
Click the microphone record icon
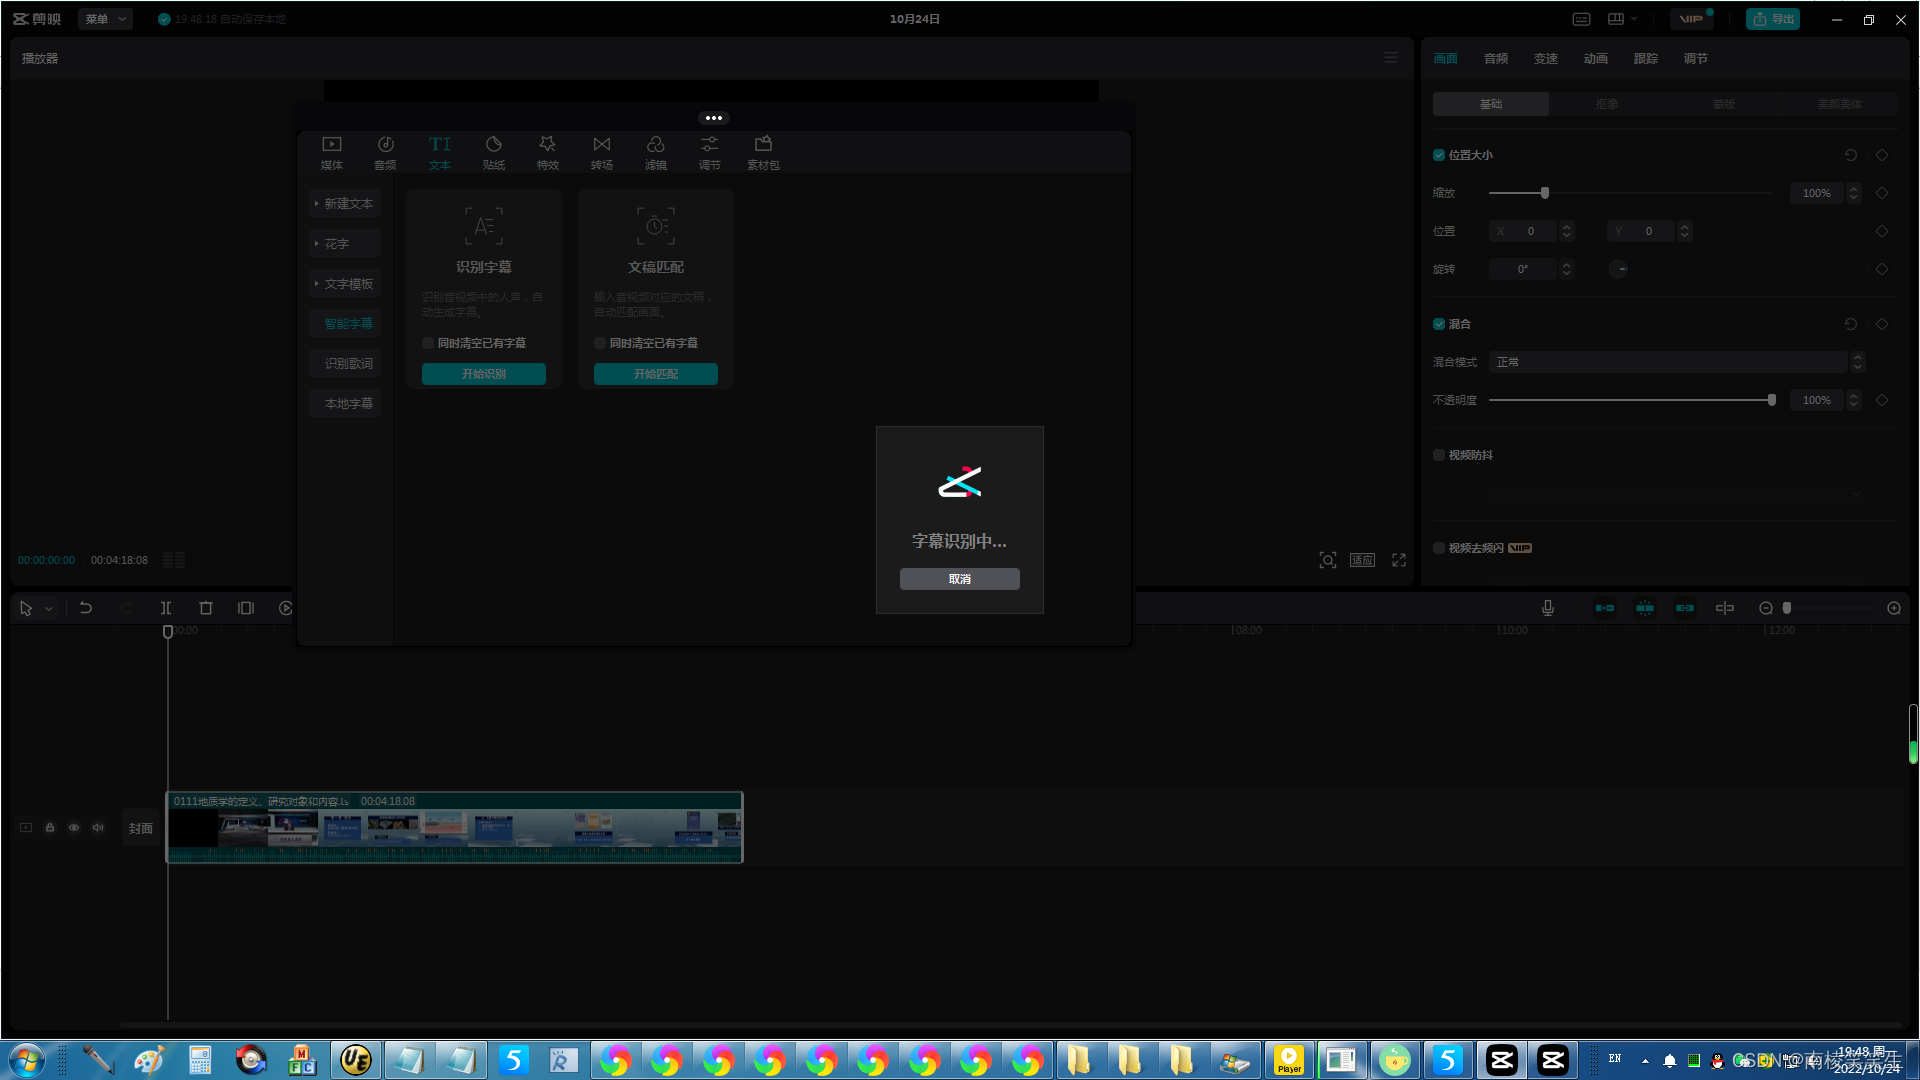click(x=1547, y=608)
